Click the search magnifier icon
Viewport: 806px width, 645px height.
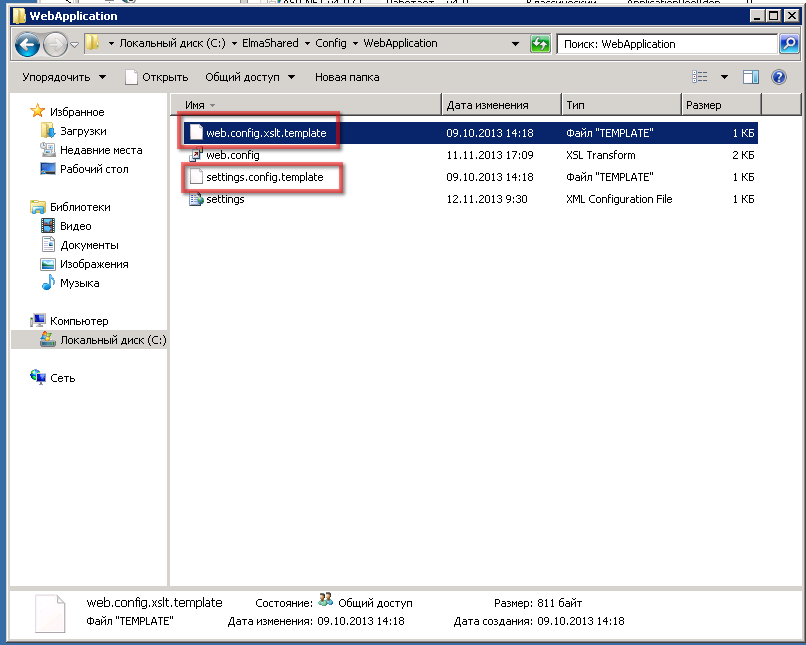click(x=789, y=44)
